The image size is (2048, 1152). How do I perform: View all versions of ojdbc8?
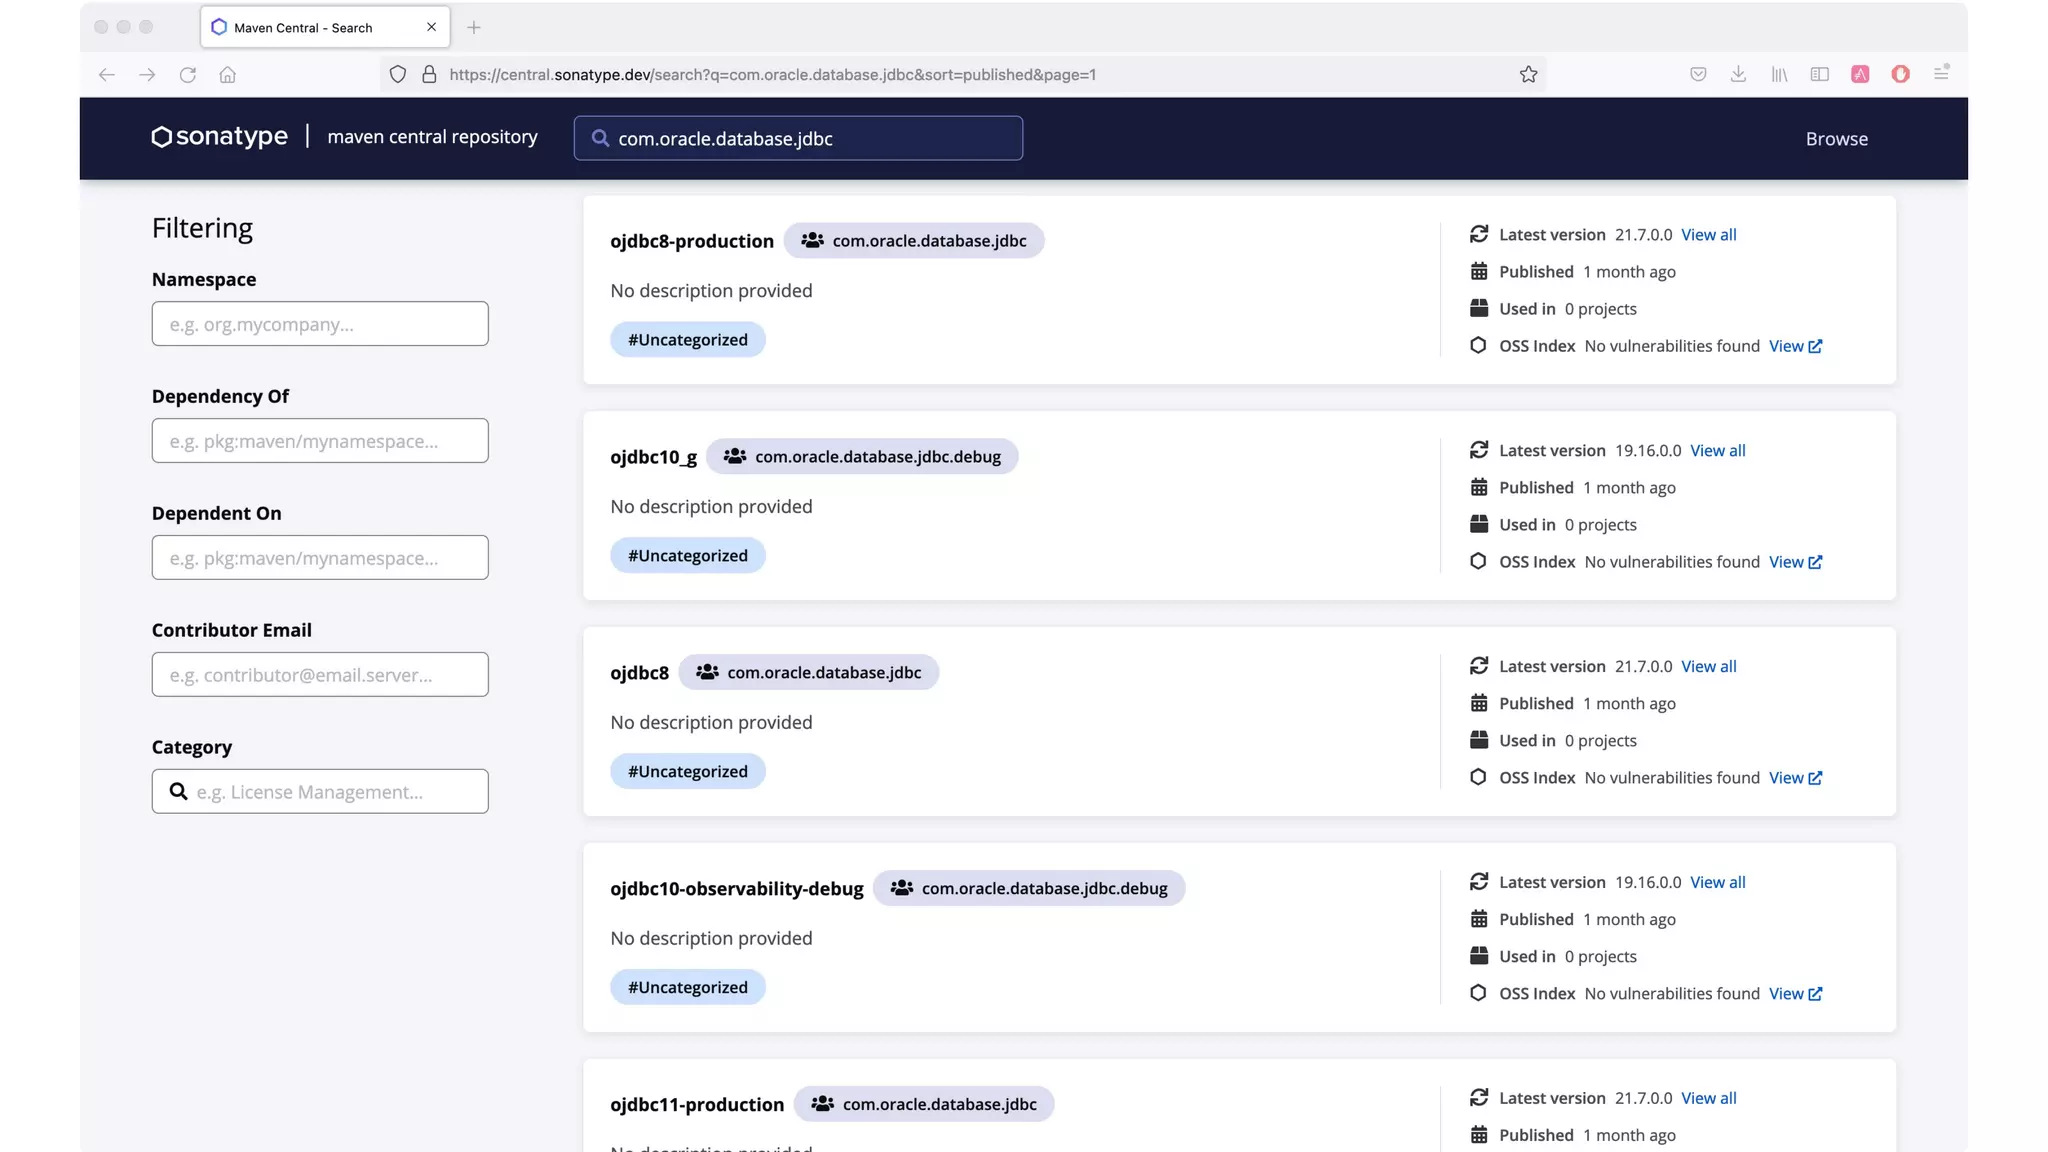[x=1708, y=666]
